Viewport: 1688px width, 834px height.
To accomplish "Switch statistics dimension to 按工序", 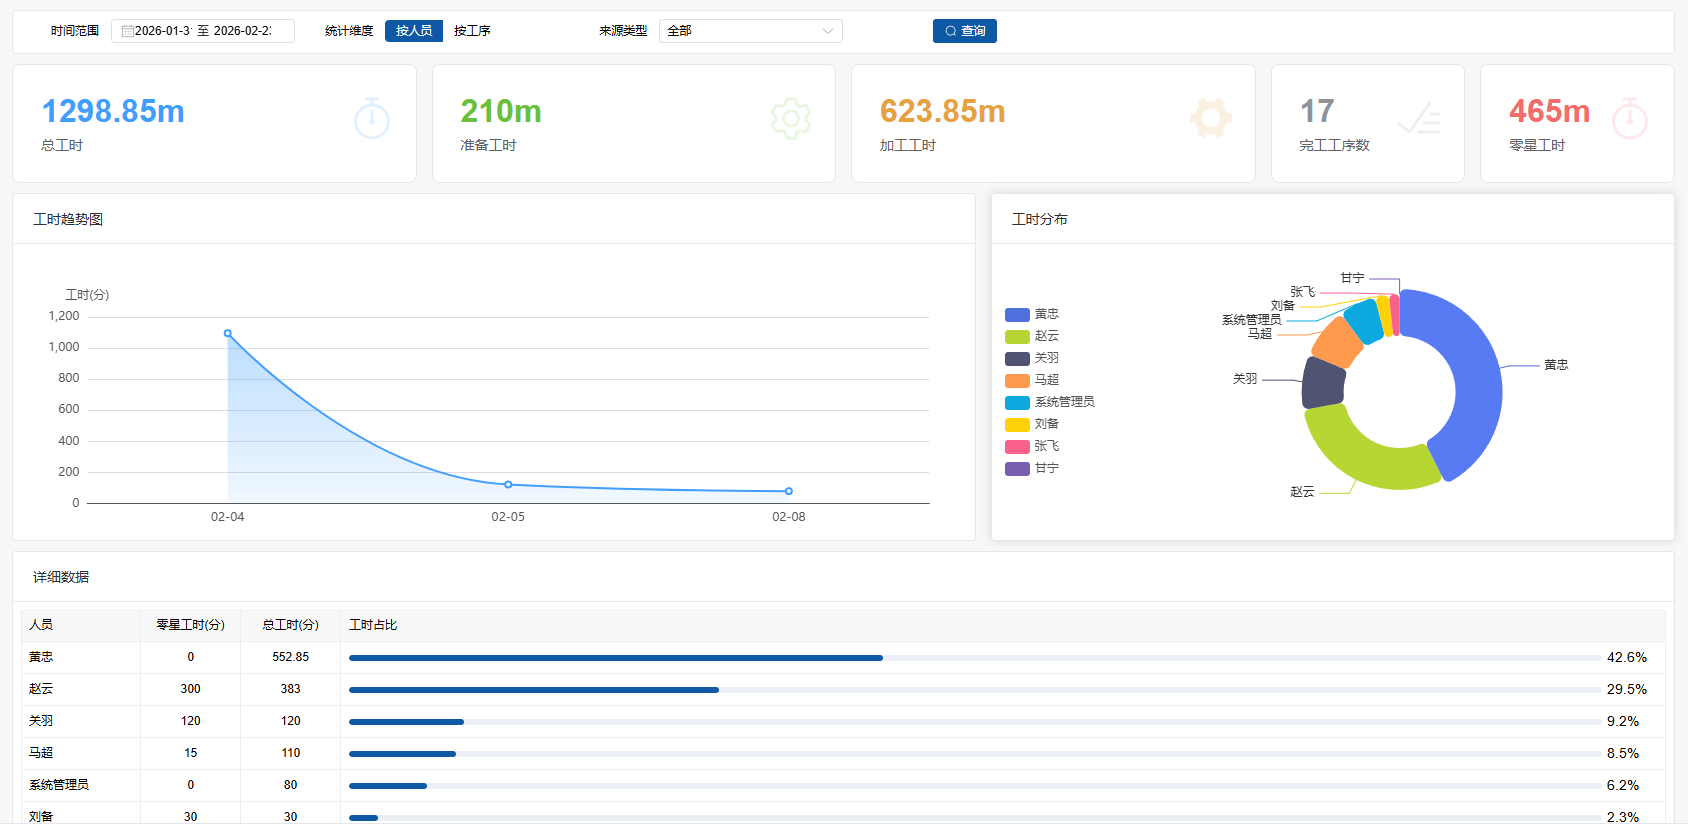I will pos(472,31).
